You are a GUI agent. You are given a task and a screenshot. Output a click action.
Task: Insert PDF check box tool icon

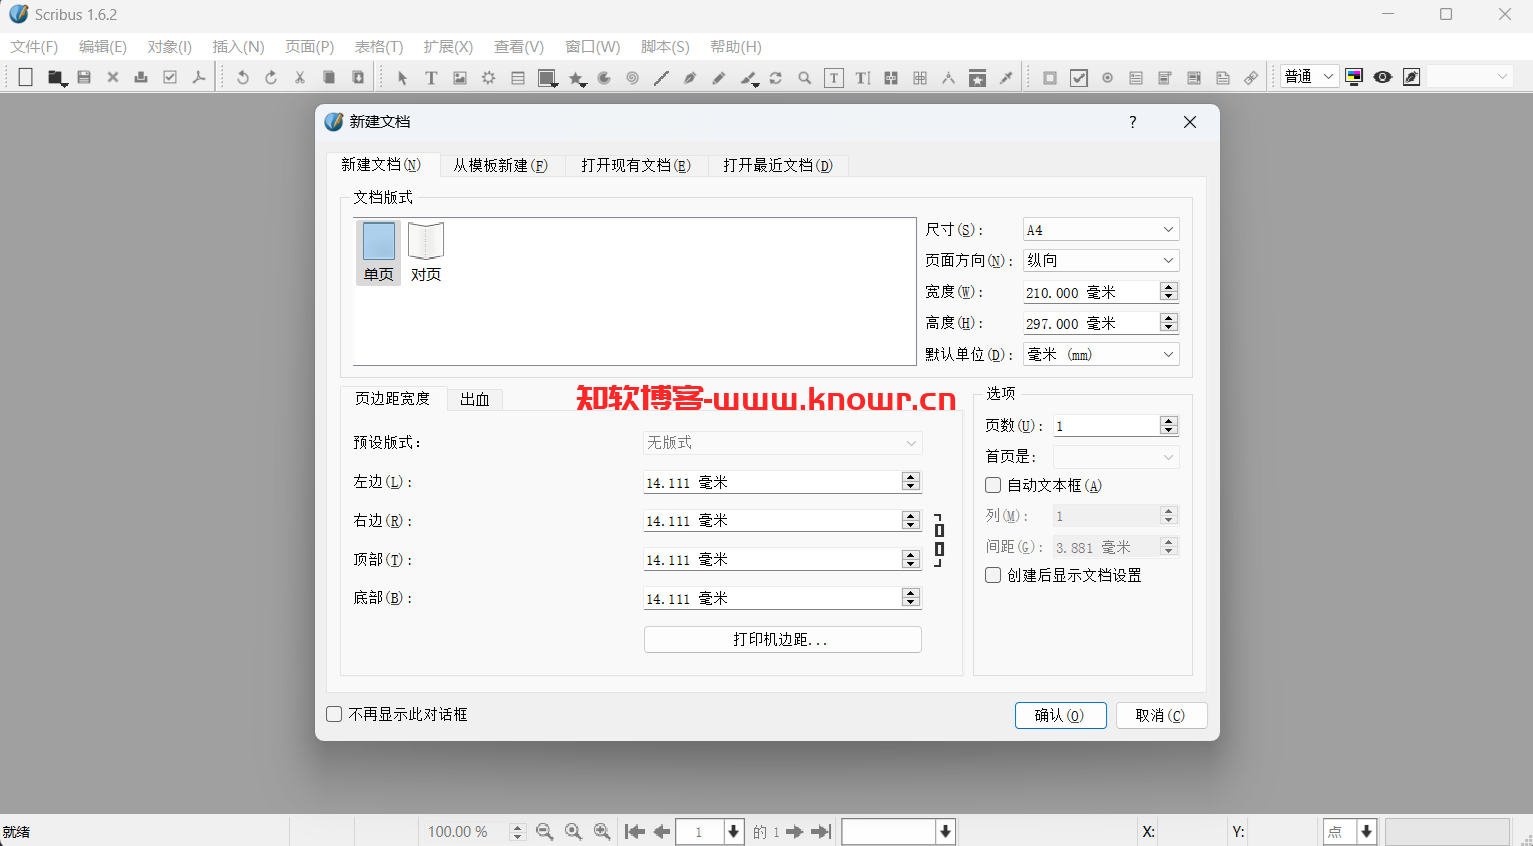point(1079,77)
